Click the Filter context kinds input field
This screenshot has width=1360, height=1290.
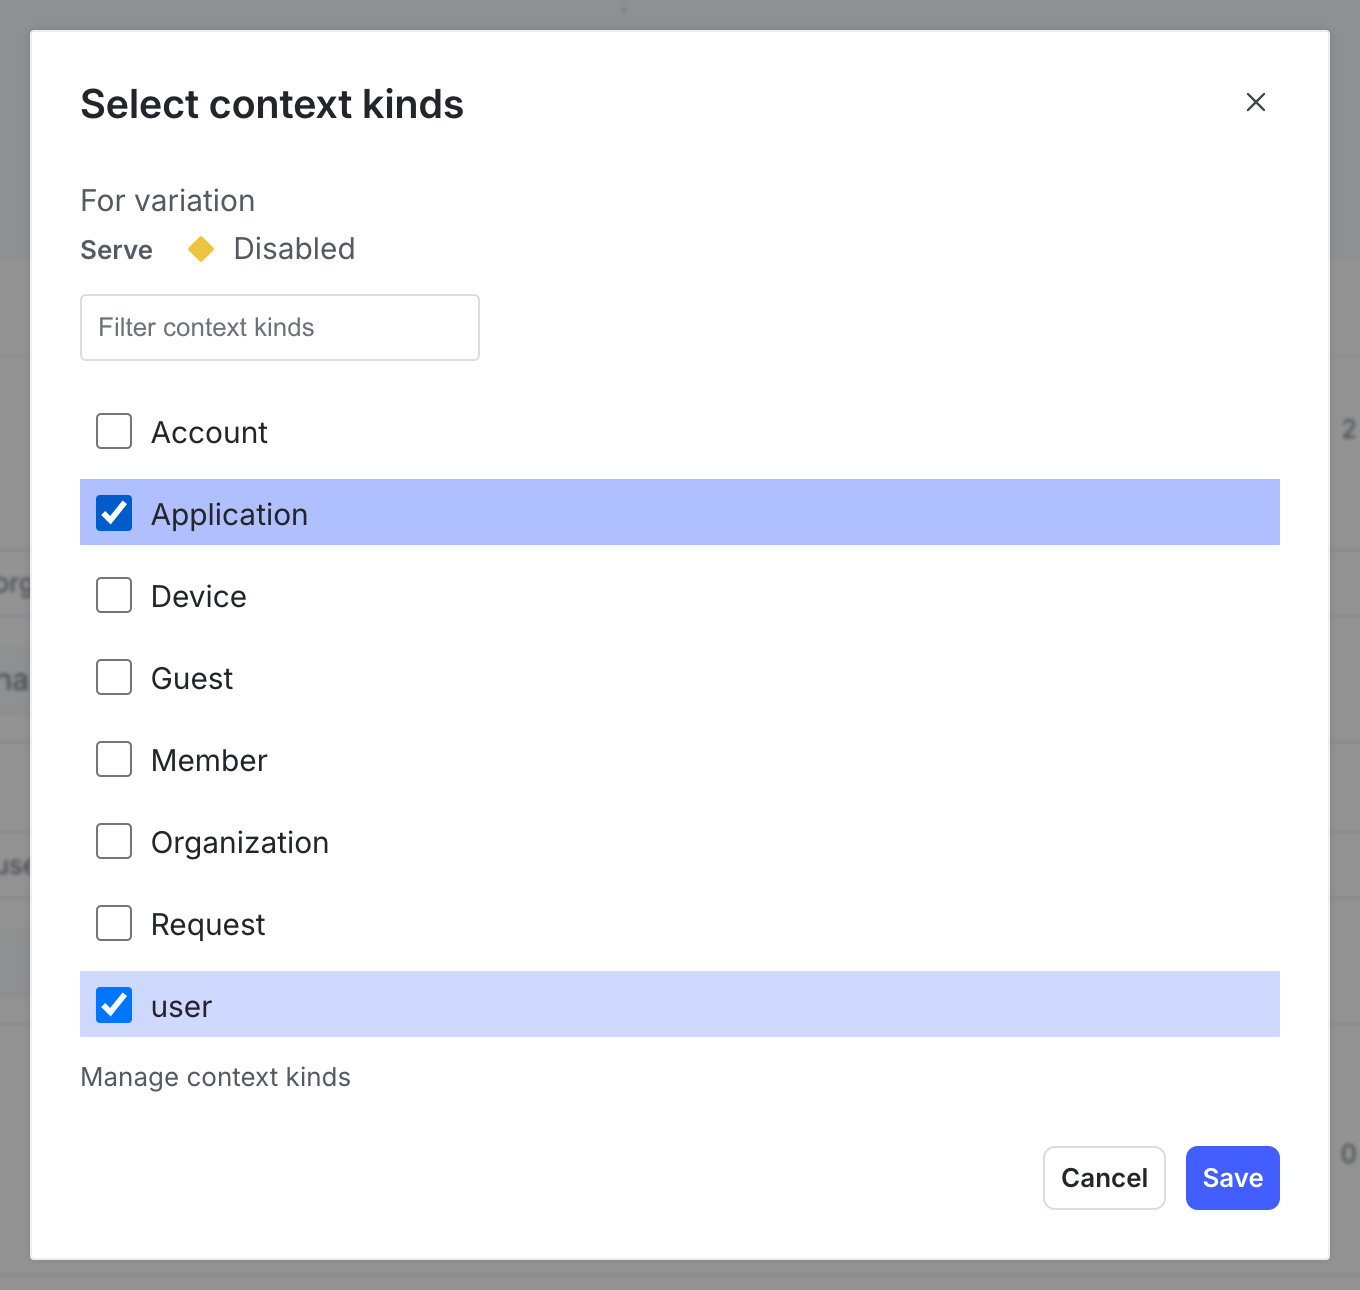click(x=279, y=327)
